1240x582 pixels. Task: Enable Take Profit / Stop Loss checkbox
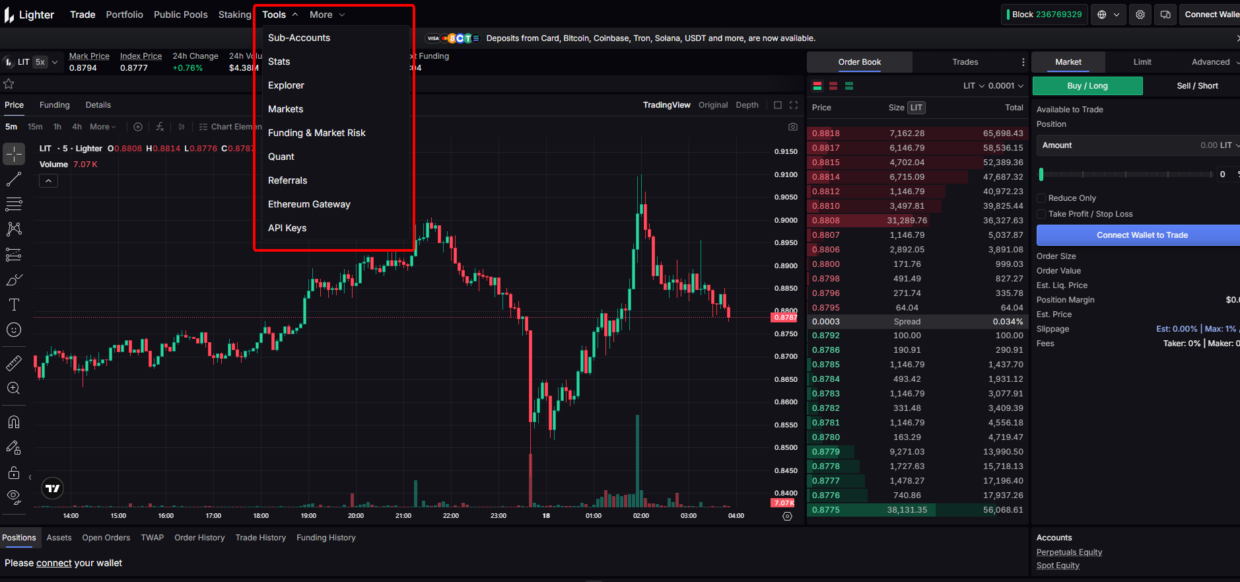(1042, 214)
